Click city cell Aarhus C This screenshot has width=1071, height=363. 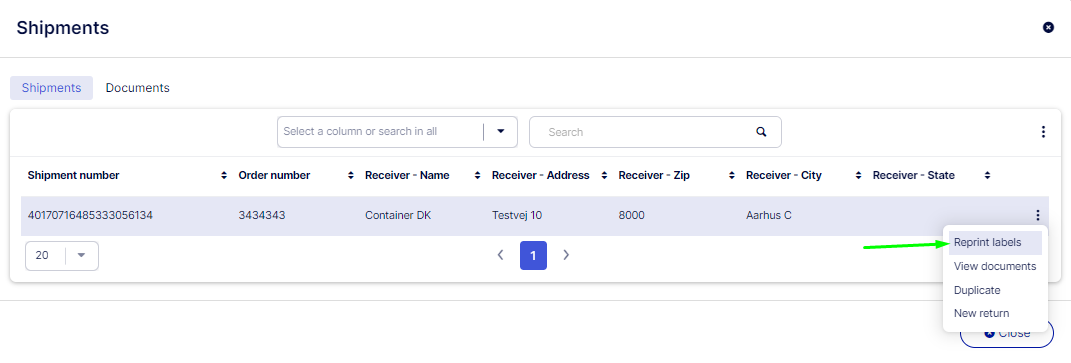tap(768, 215)
